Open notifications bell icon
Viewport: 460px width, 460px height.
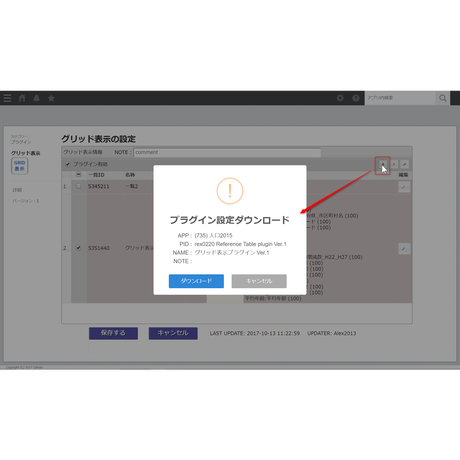click(x=37, y=98)
